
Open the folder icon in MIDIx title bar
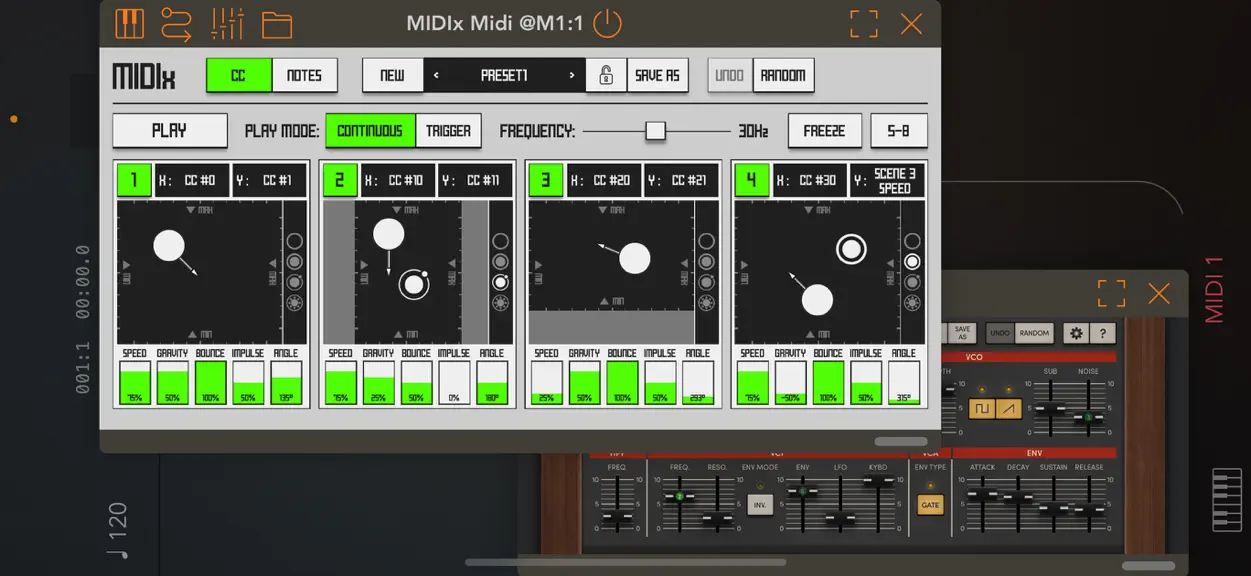click(277, 24)
